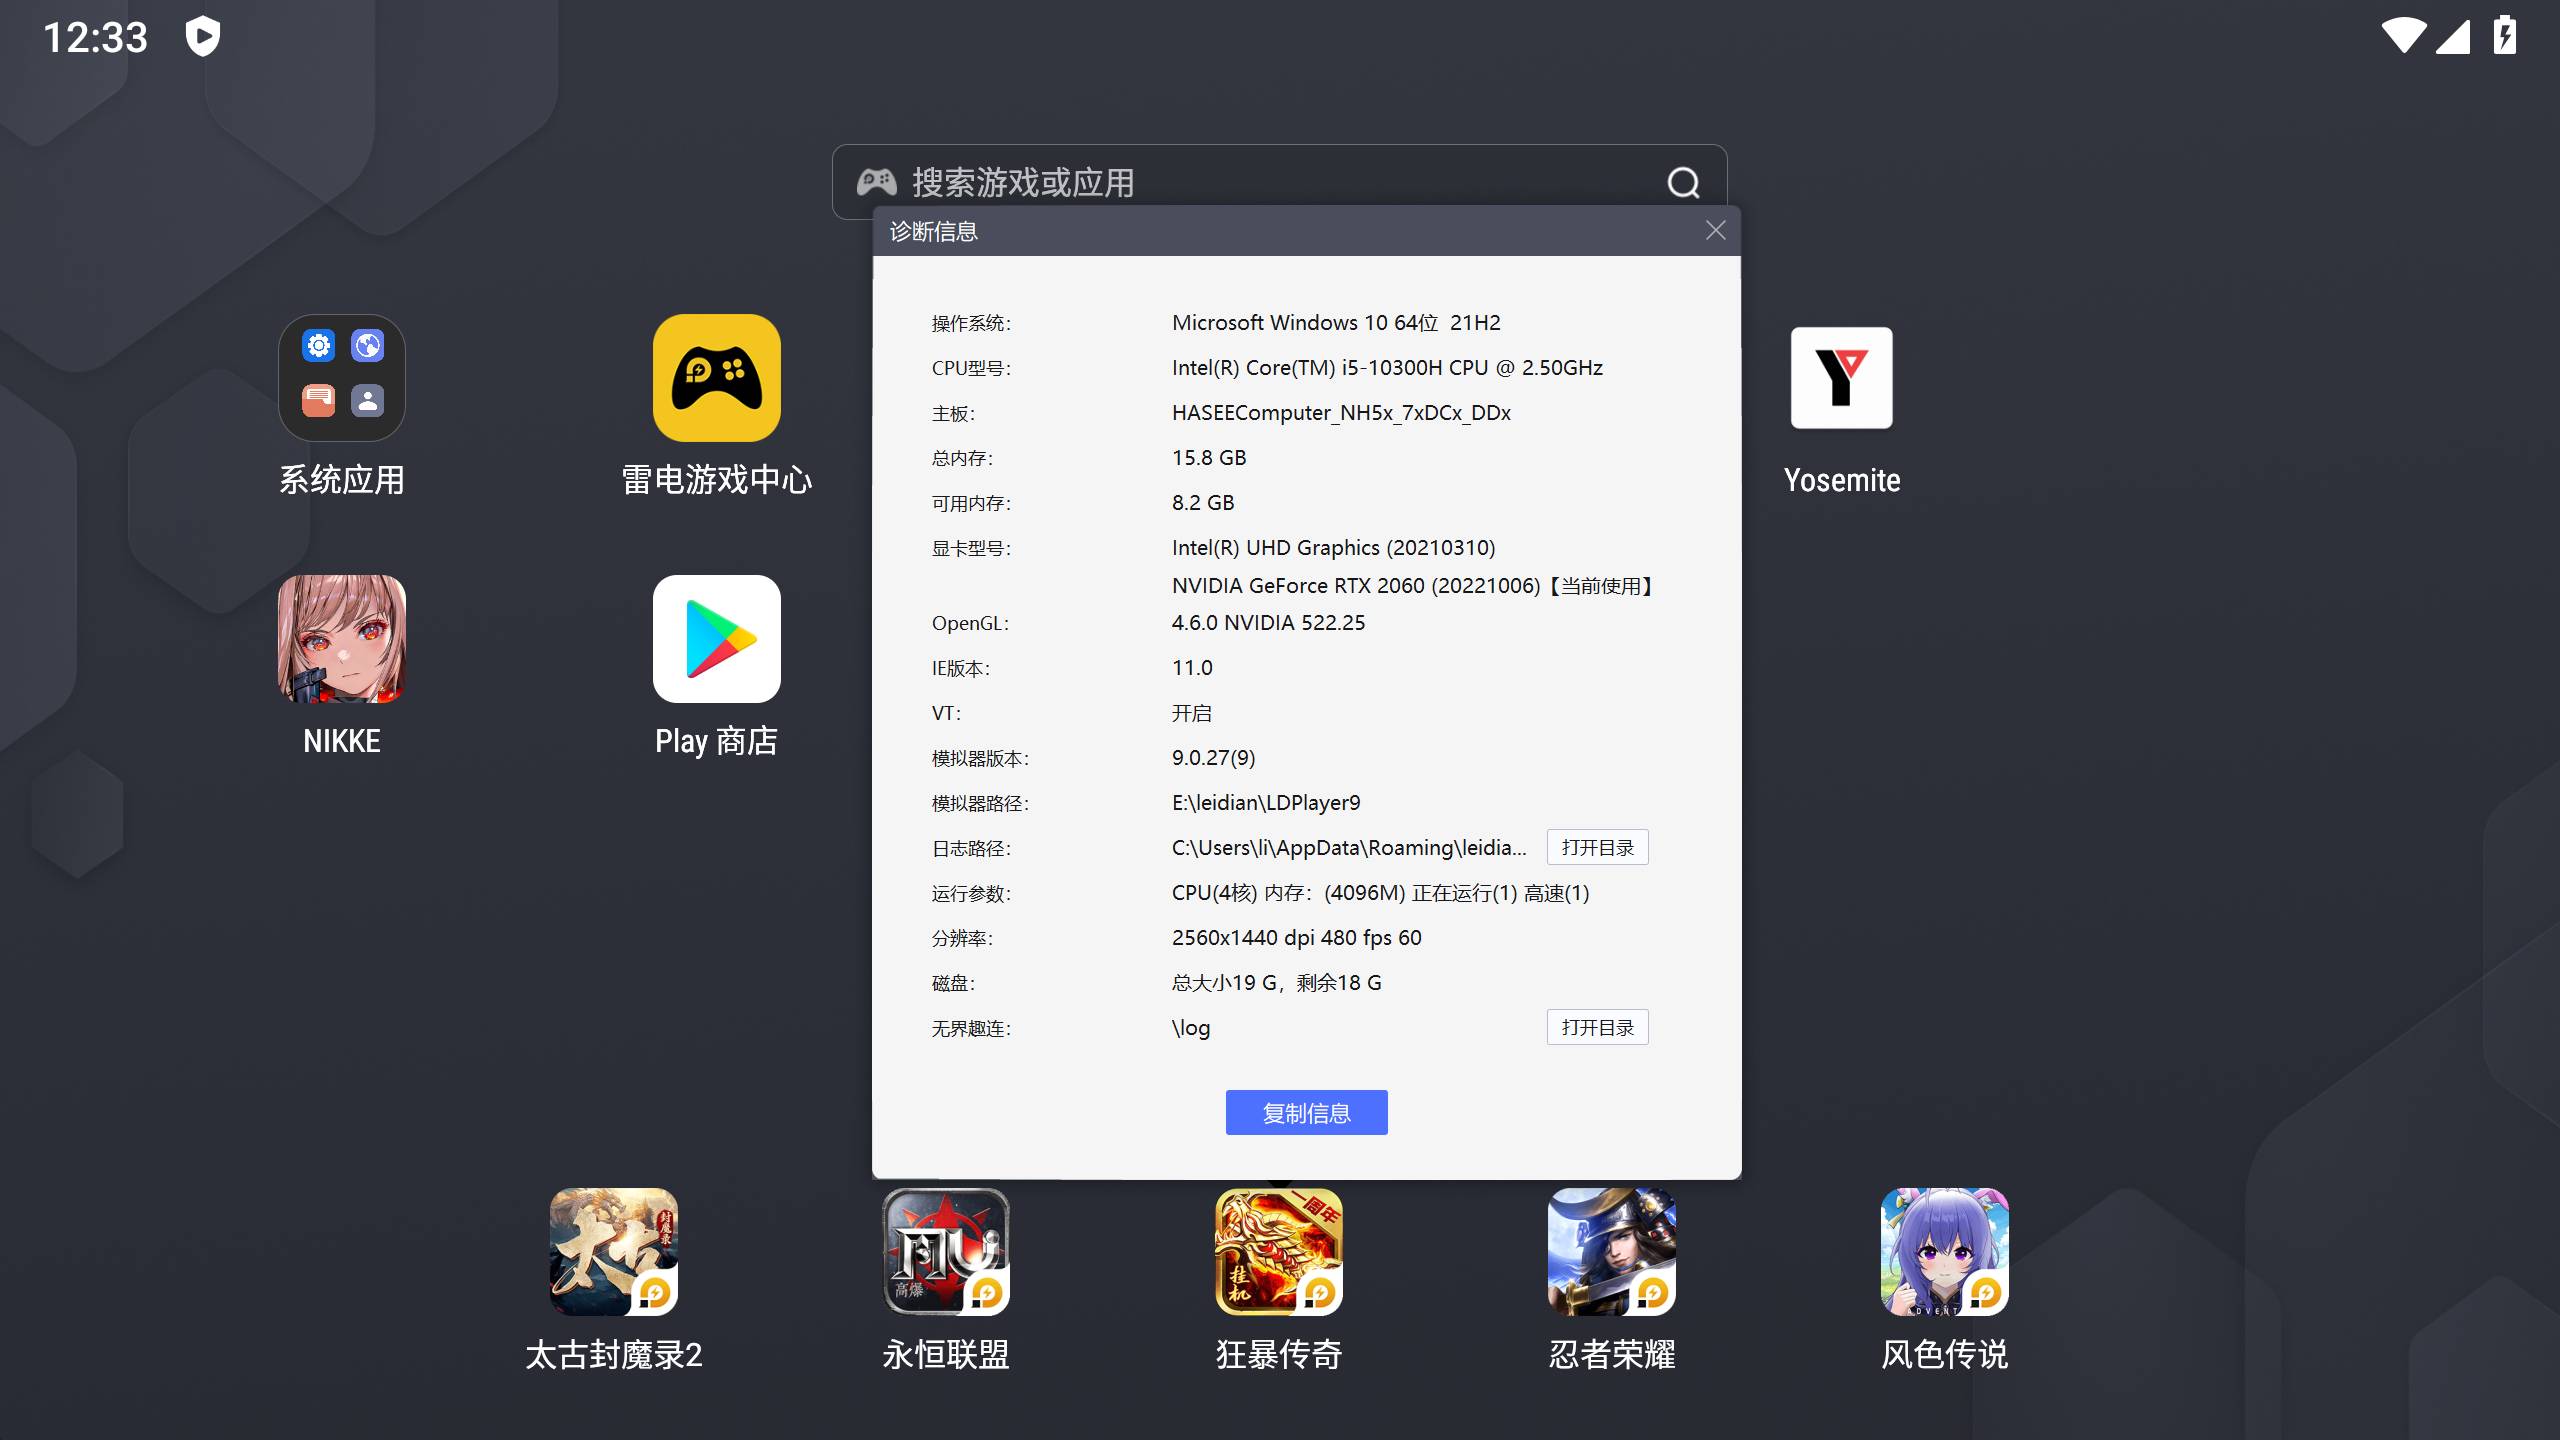Click the shield play icon in status bar

click(203, 37)
